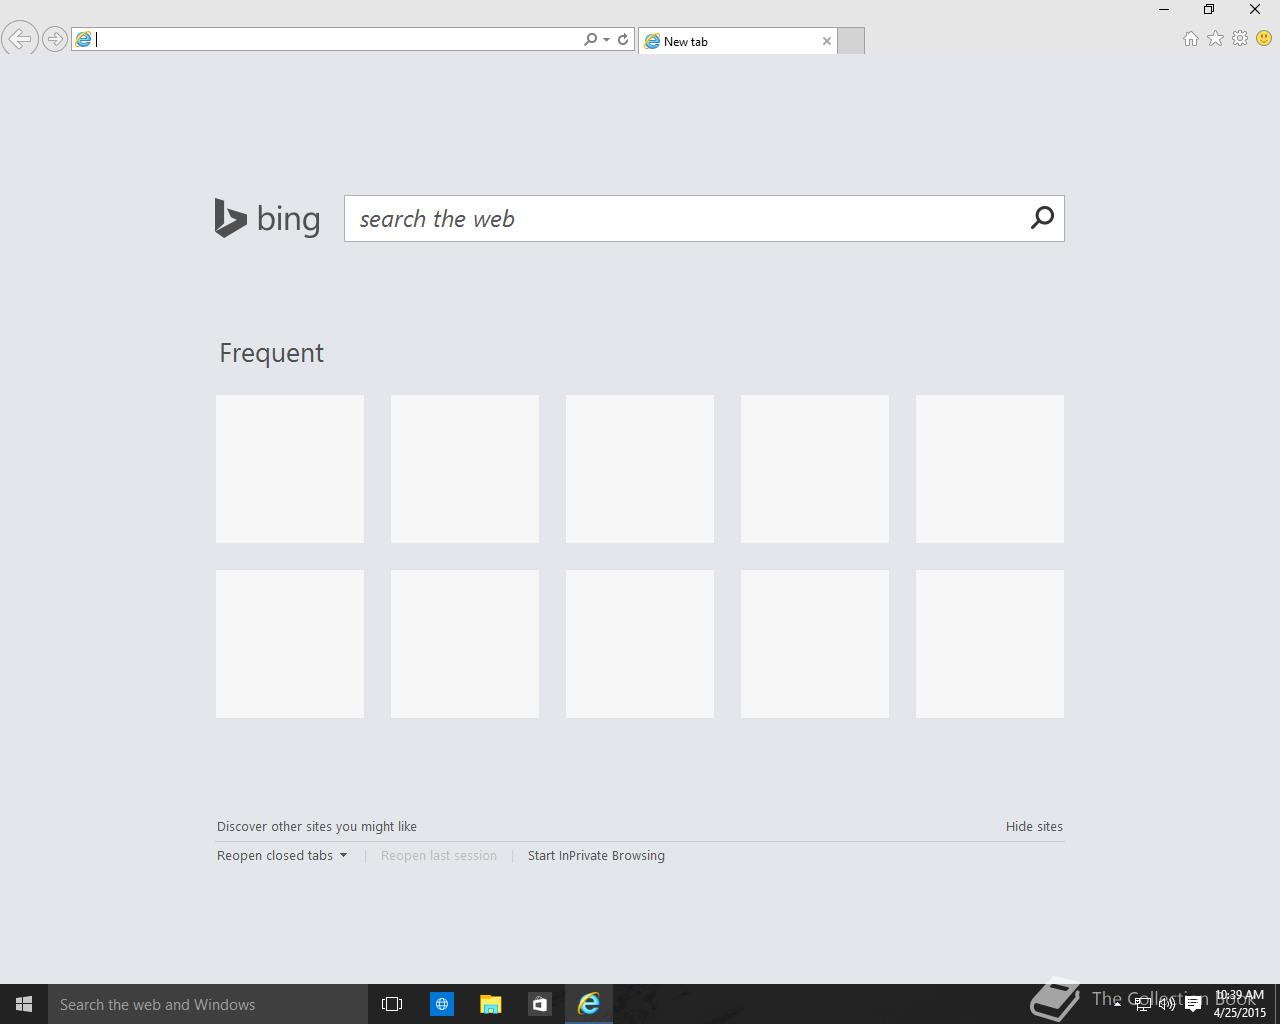Click the Forward arrow navigation button
Image resolution: width=1280 pixels, height=1024 pixels.
click(x=55, y=39)
